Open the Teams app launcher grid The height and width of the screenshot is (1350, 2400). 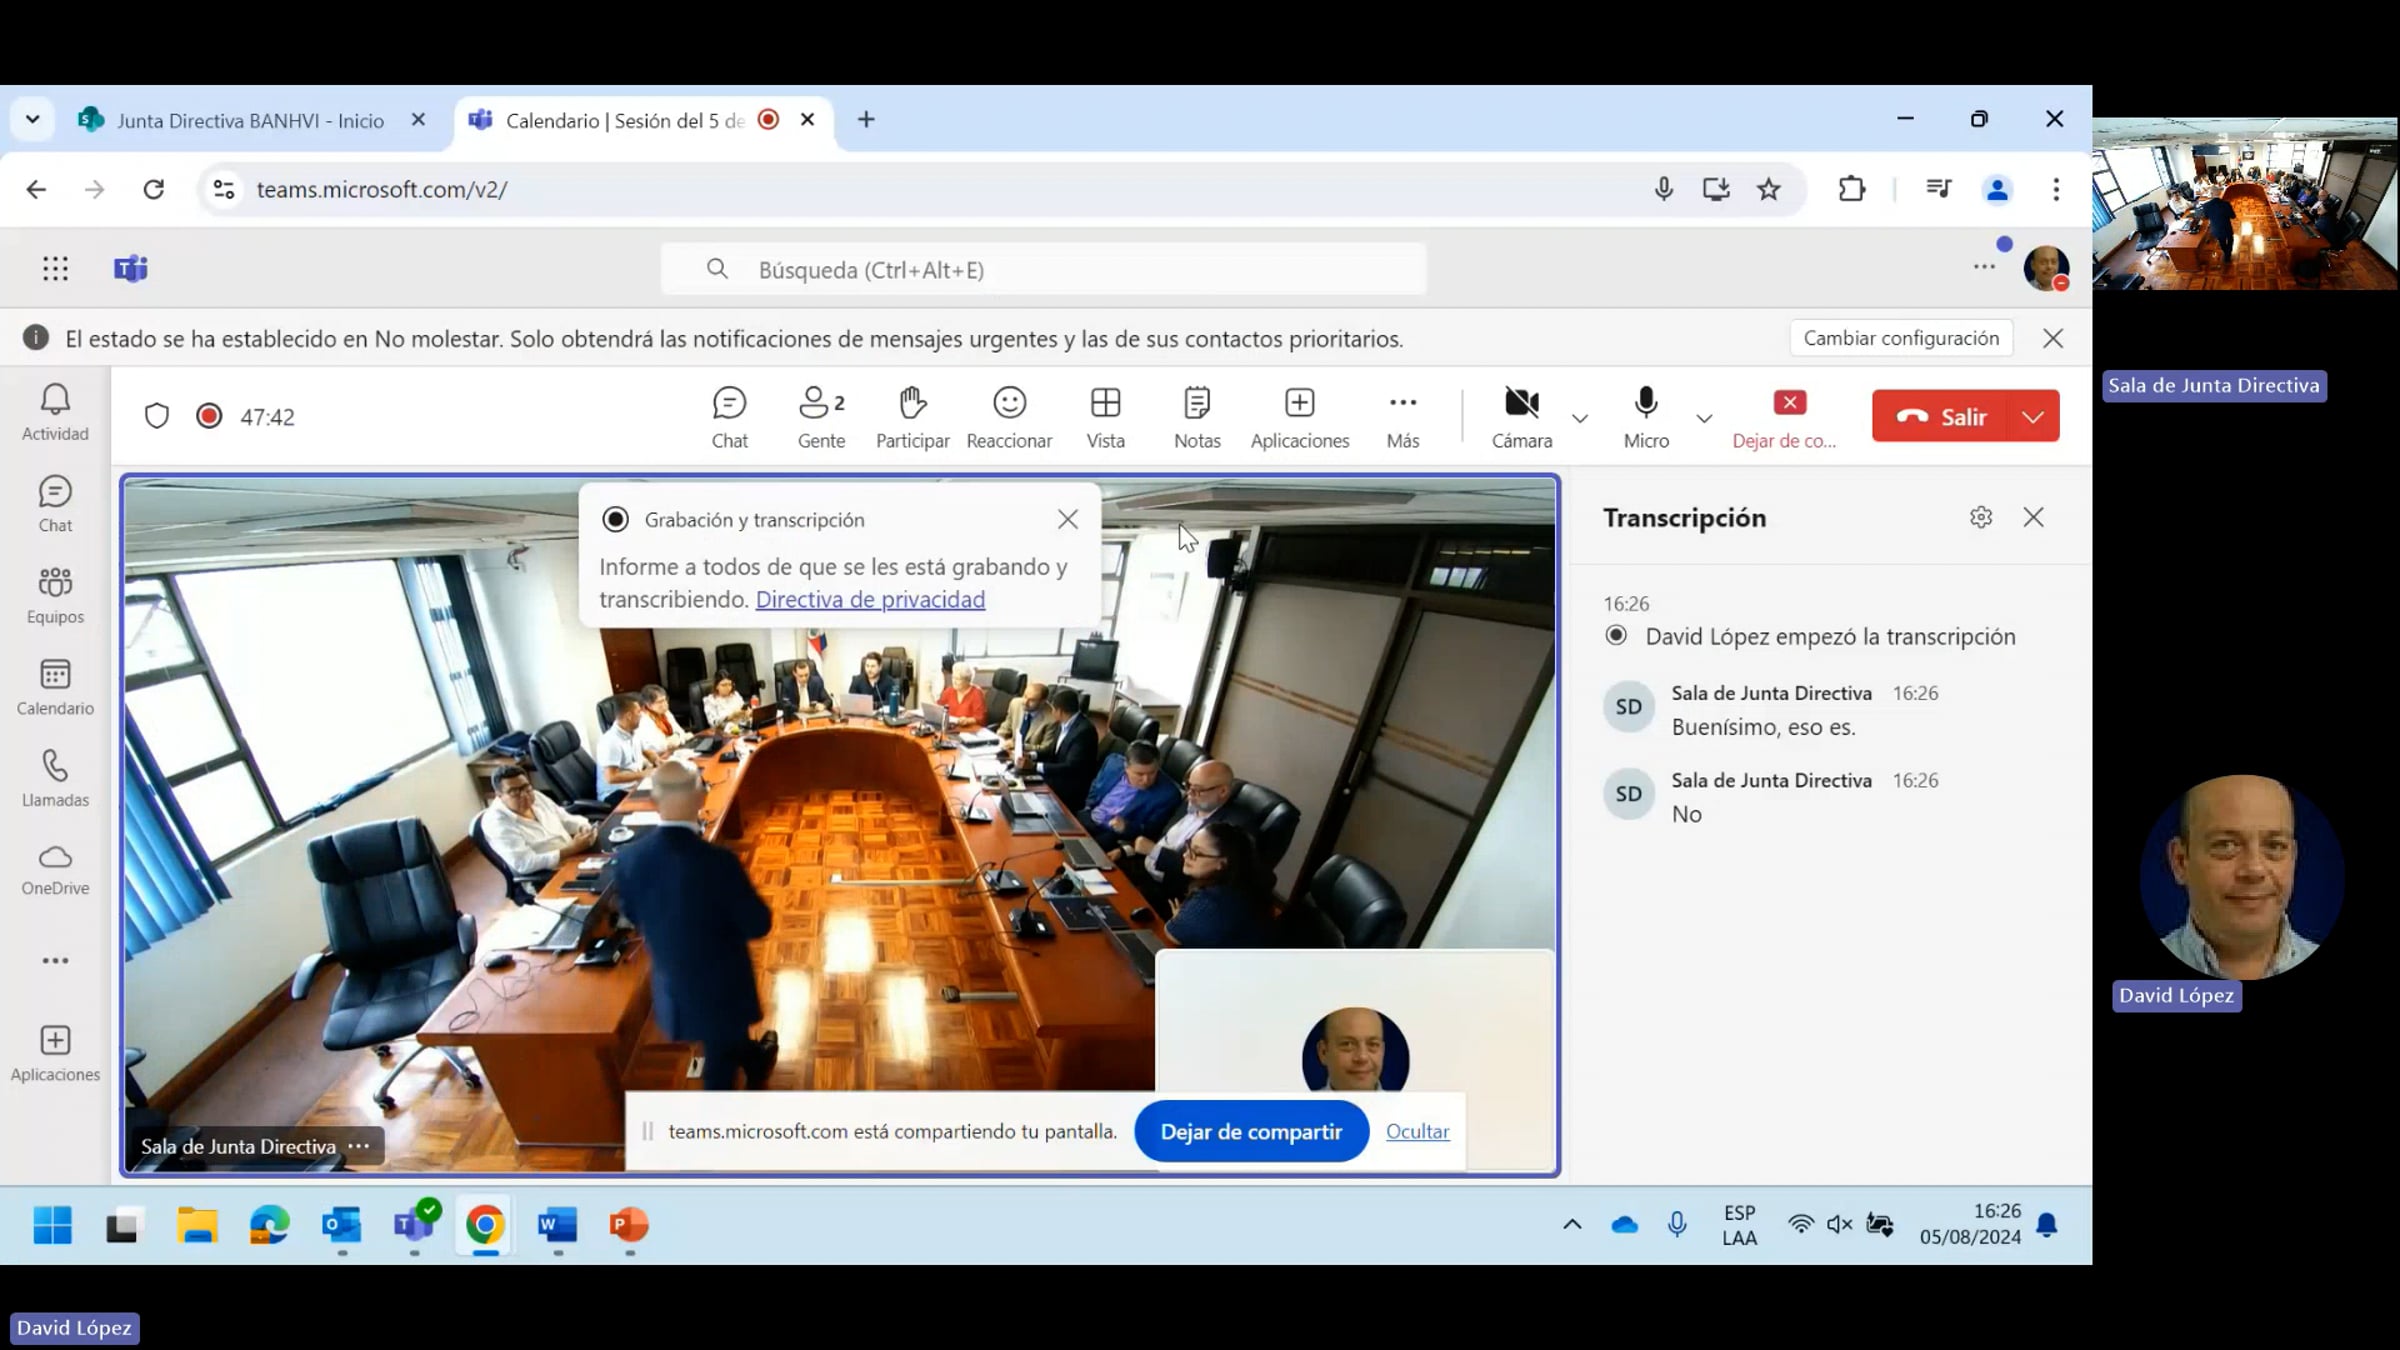(x=56, y=269)
